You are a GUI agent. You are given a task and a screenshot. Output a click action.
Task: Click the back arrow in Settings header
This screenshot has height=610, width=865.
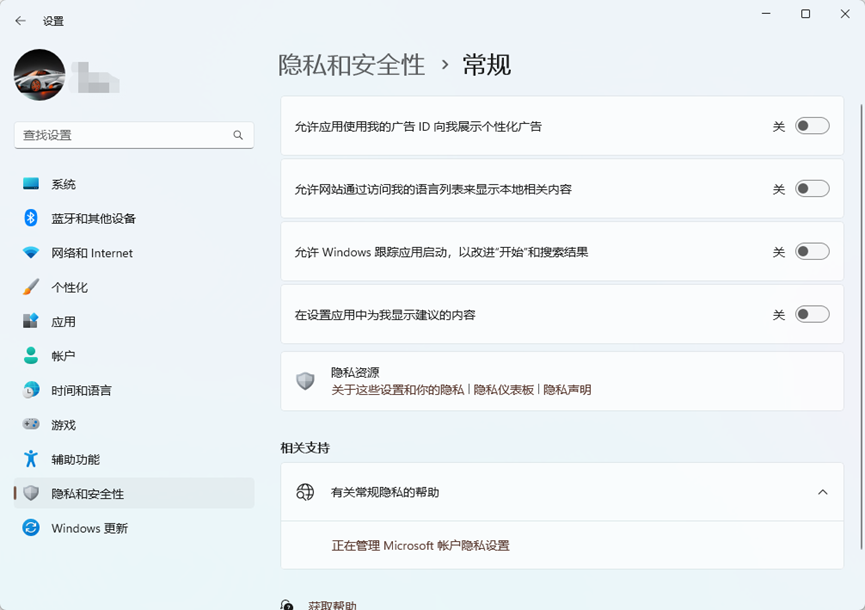(x=20, y=20)
